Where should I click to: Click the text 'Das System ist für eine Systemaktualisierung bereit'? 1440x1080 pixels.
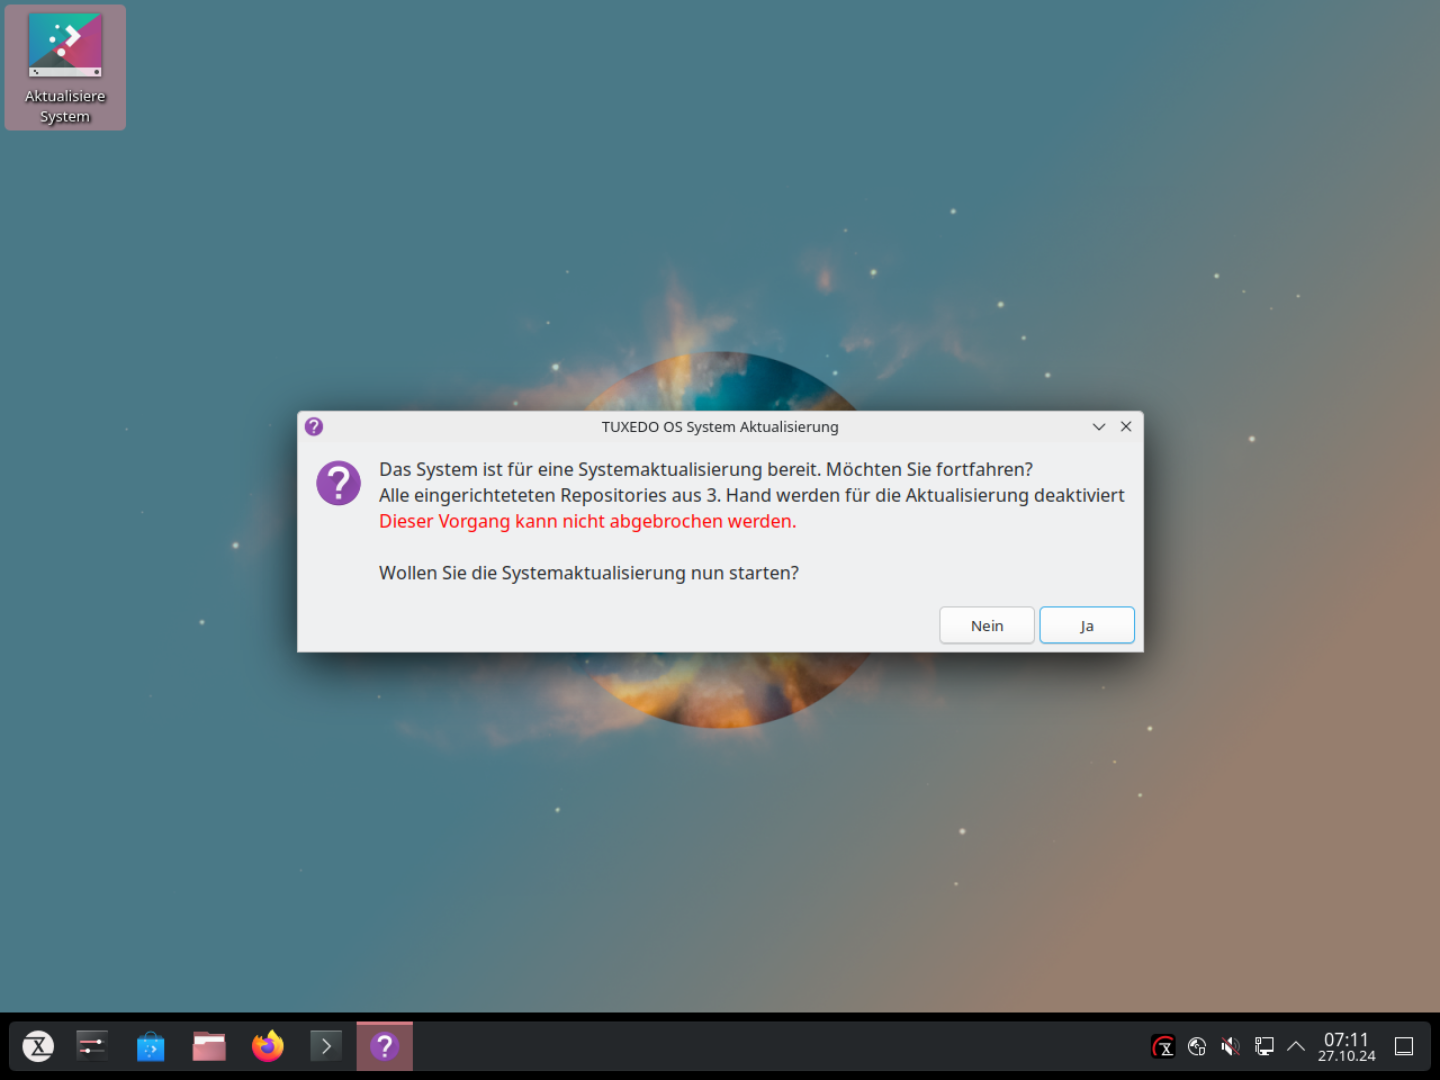(x=599, y=469)
